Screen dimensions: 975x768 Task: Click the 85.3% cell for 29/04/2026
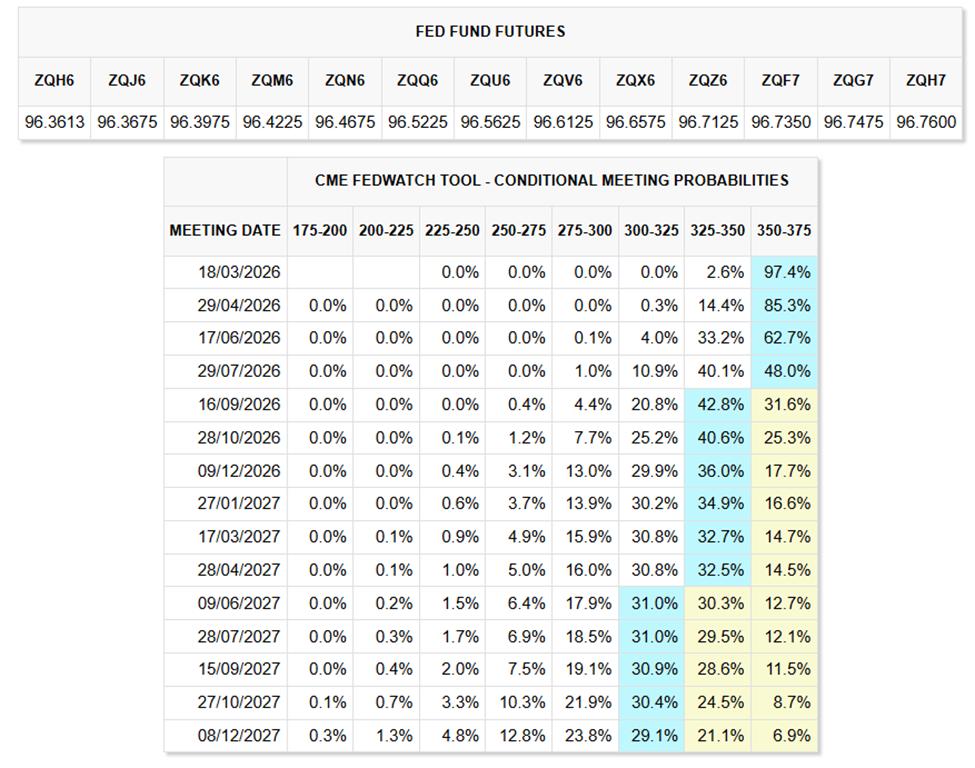pyautogui.click(x=785, y=305)
